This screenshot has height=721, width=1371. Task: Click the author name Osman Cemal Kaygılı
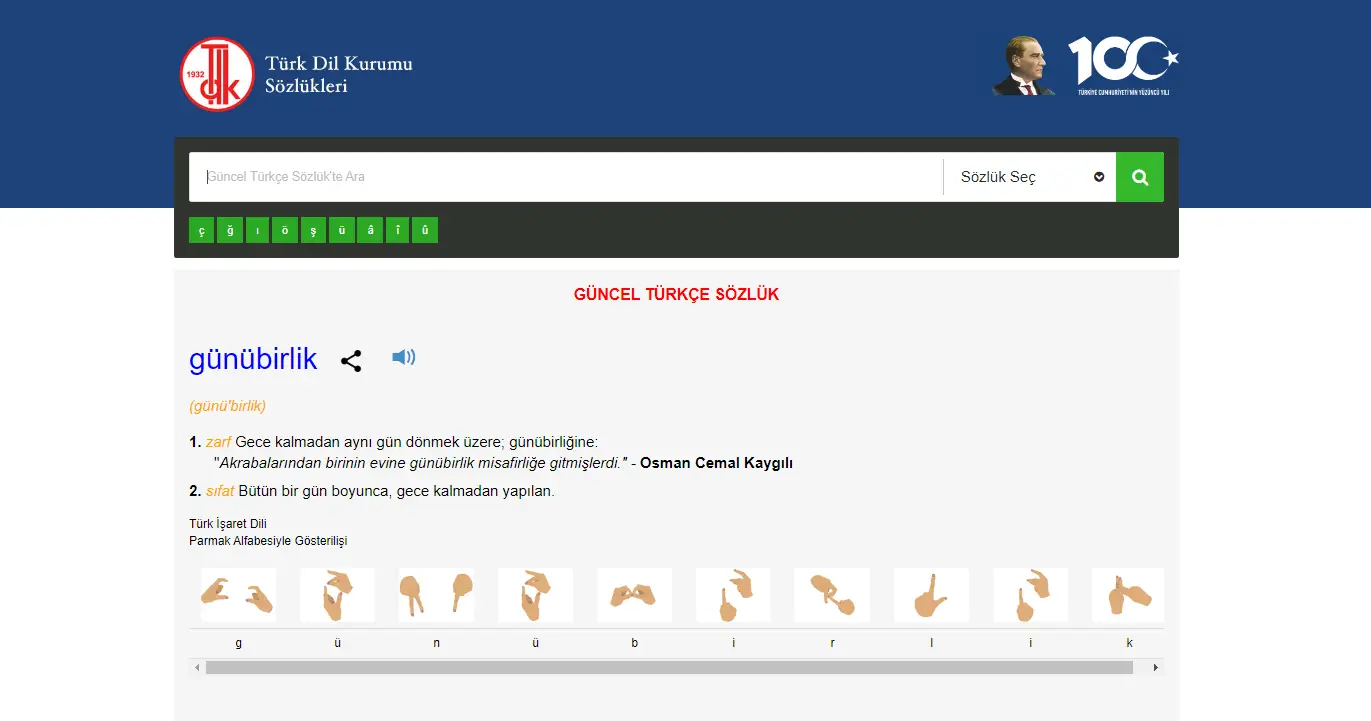click(x=717, y=463)
